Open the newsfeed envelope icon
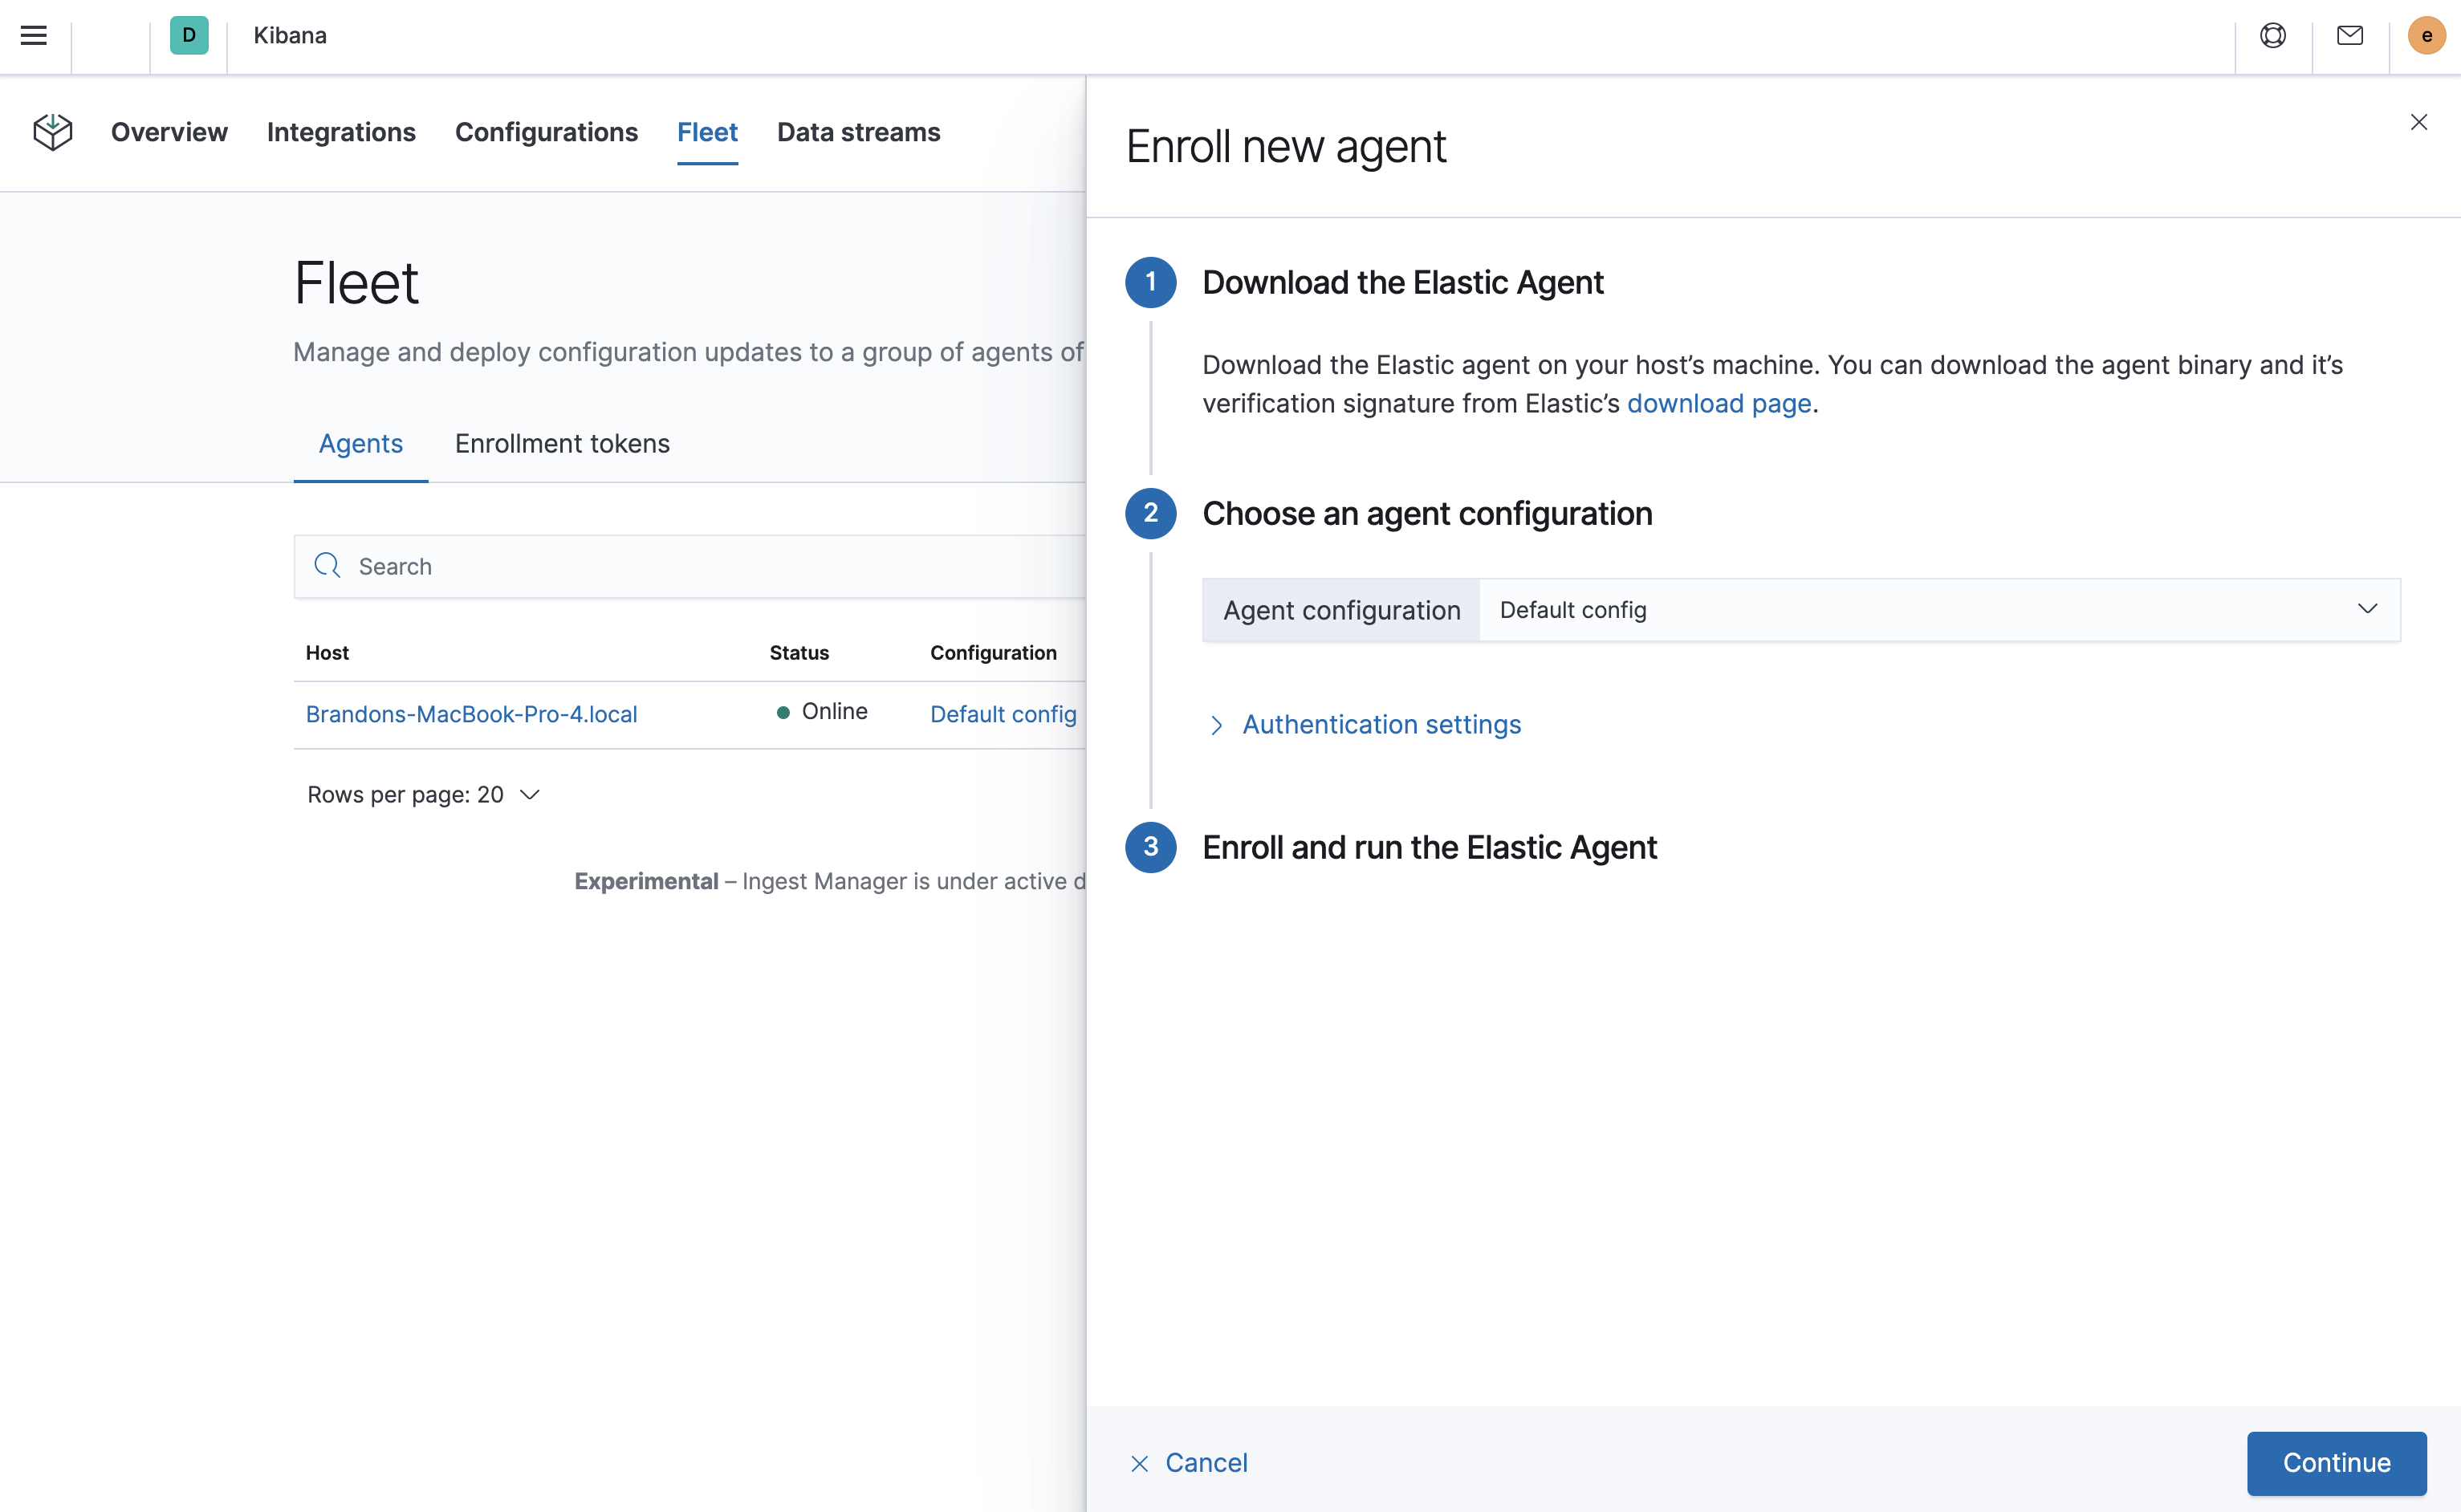 coord(2349,36)
